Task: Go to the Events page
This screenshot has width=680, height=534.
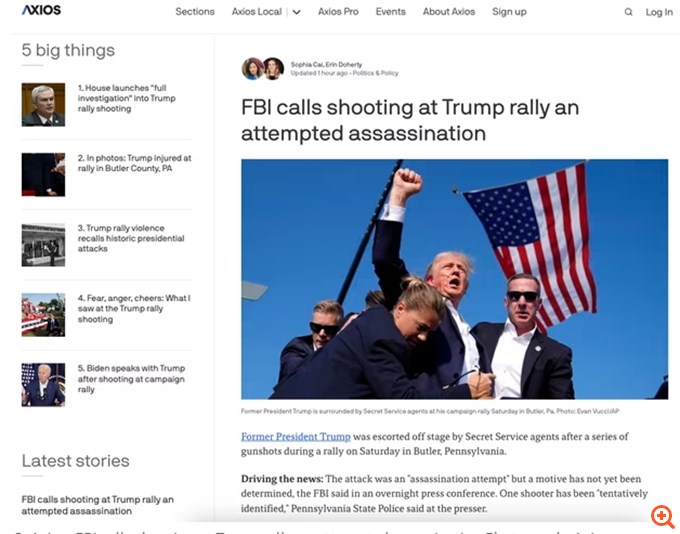Action: 391,12
